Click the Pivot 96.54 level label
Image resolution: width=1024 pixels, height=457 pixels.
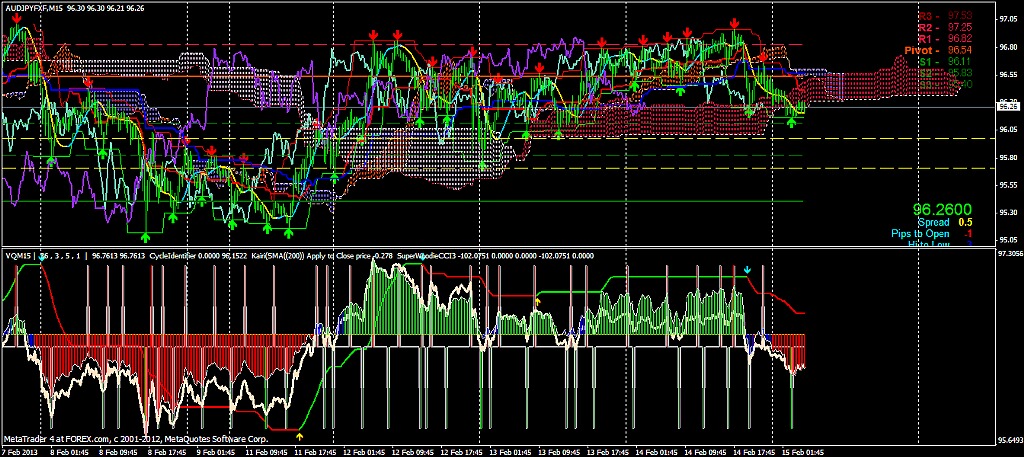[x=937, y=49]
